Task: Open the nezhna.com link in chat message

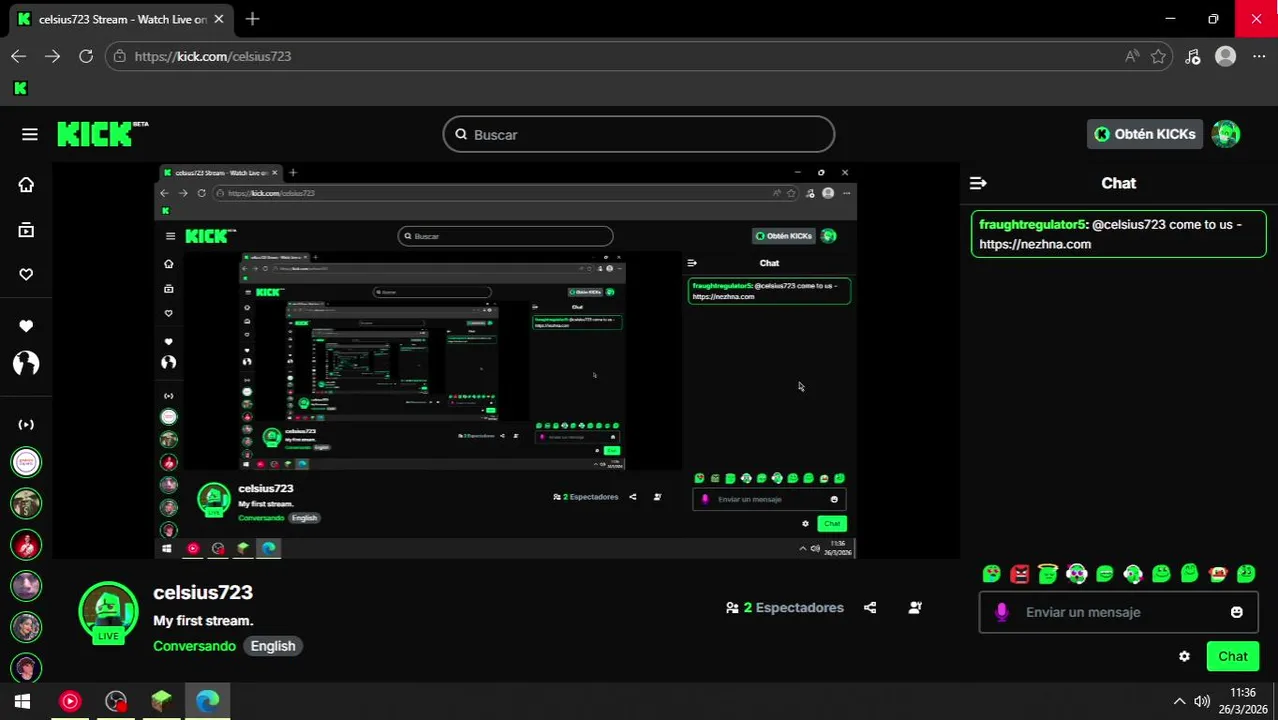Action: 1035,244
